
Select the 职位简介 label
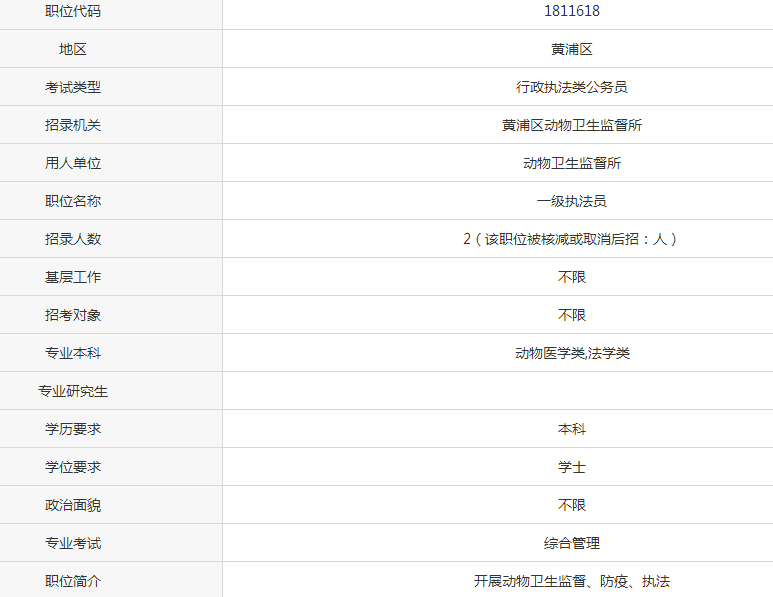[73, 581]
